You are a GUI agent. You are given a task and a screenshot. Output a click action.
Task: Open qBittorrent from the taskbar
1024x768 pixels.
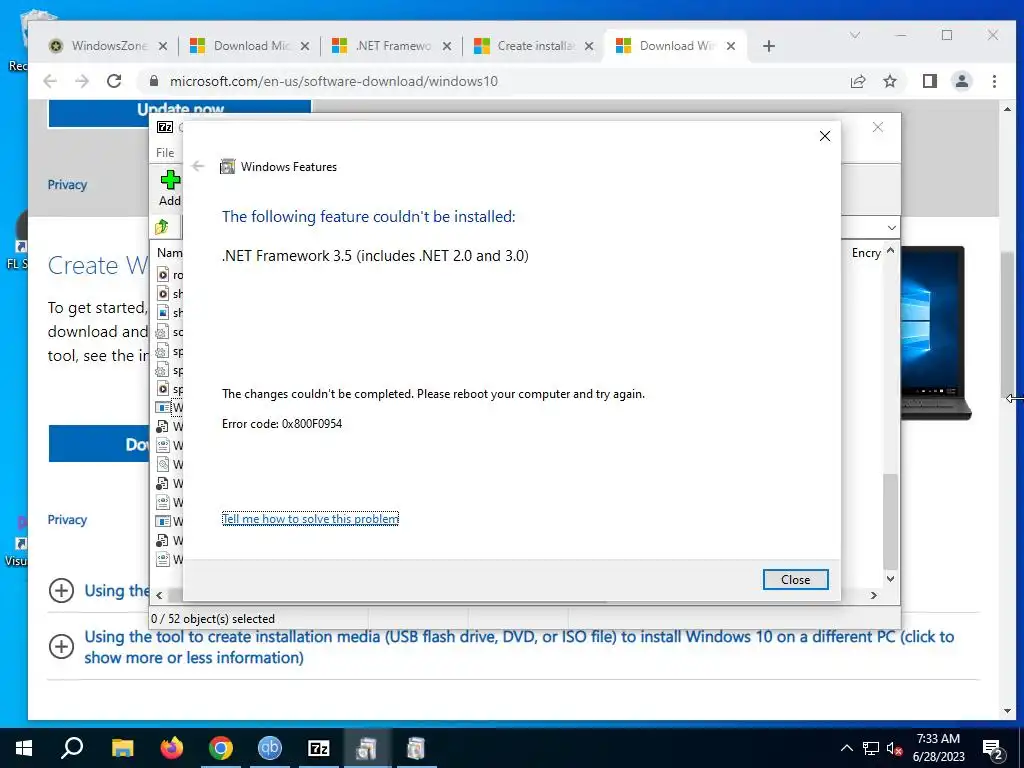click(x=269, y=748)
